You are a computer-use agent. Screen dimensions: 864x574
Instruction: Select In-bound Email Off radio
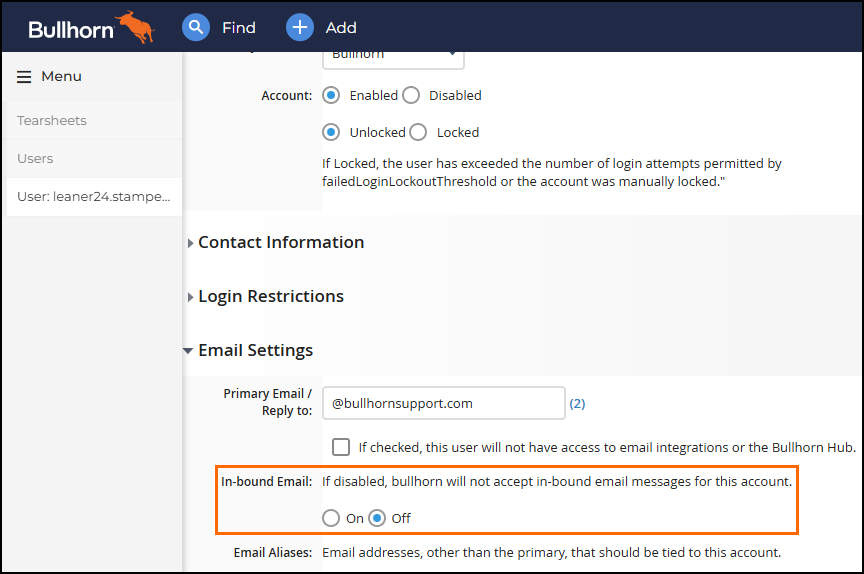pyautogui.click(x=377, y=518)
